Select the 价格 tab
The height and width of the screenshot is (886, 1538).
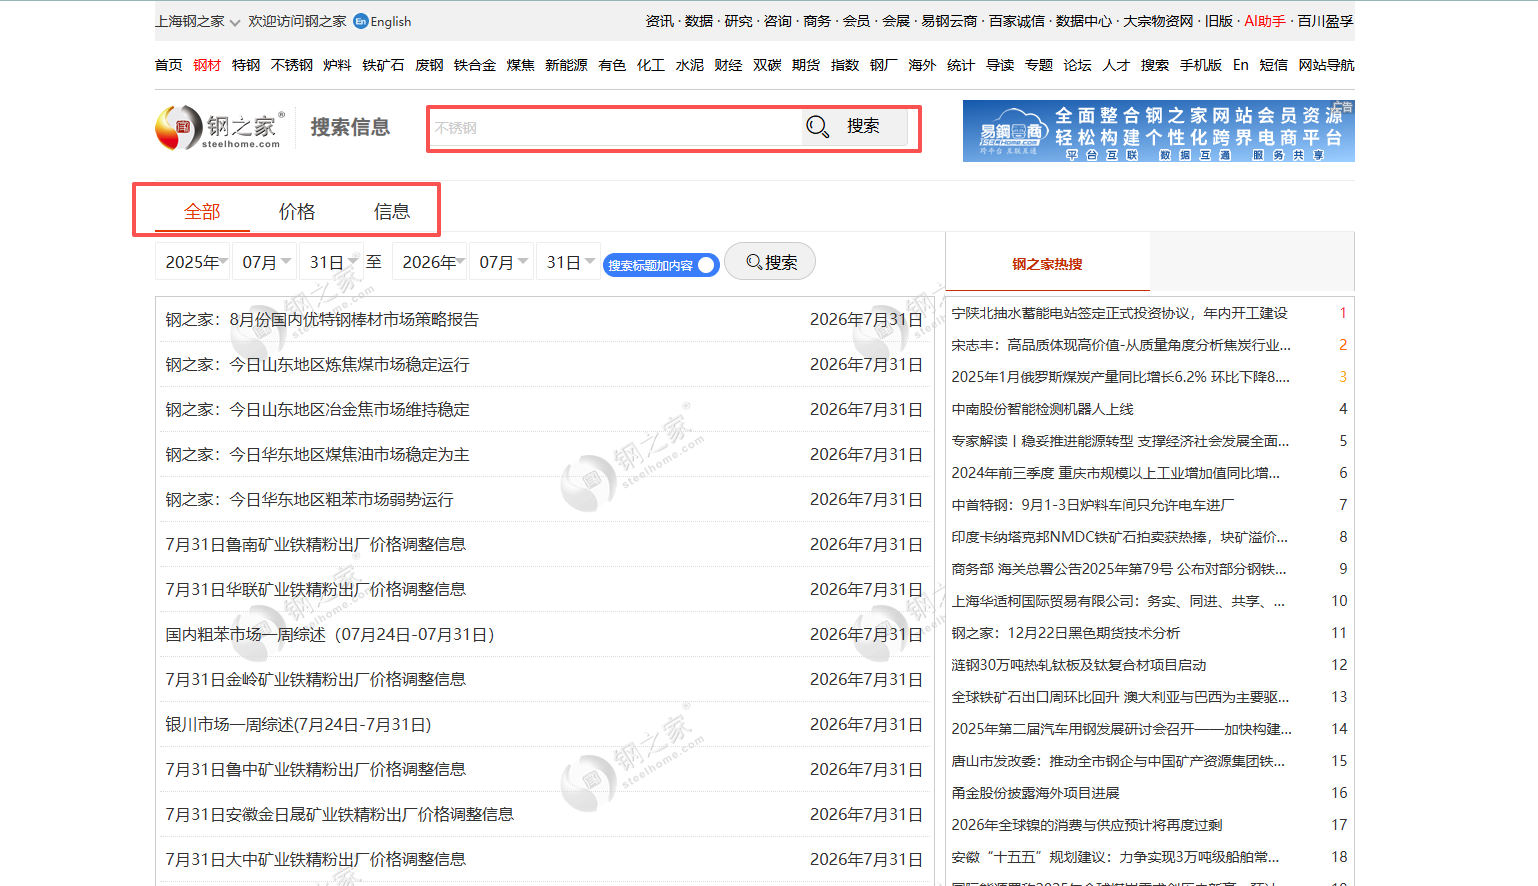[x=297, y=212]
